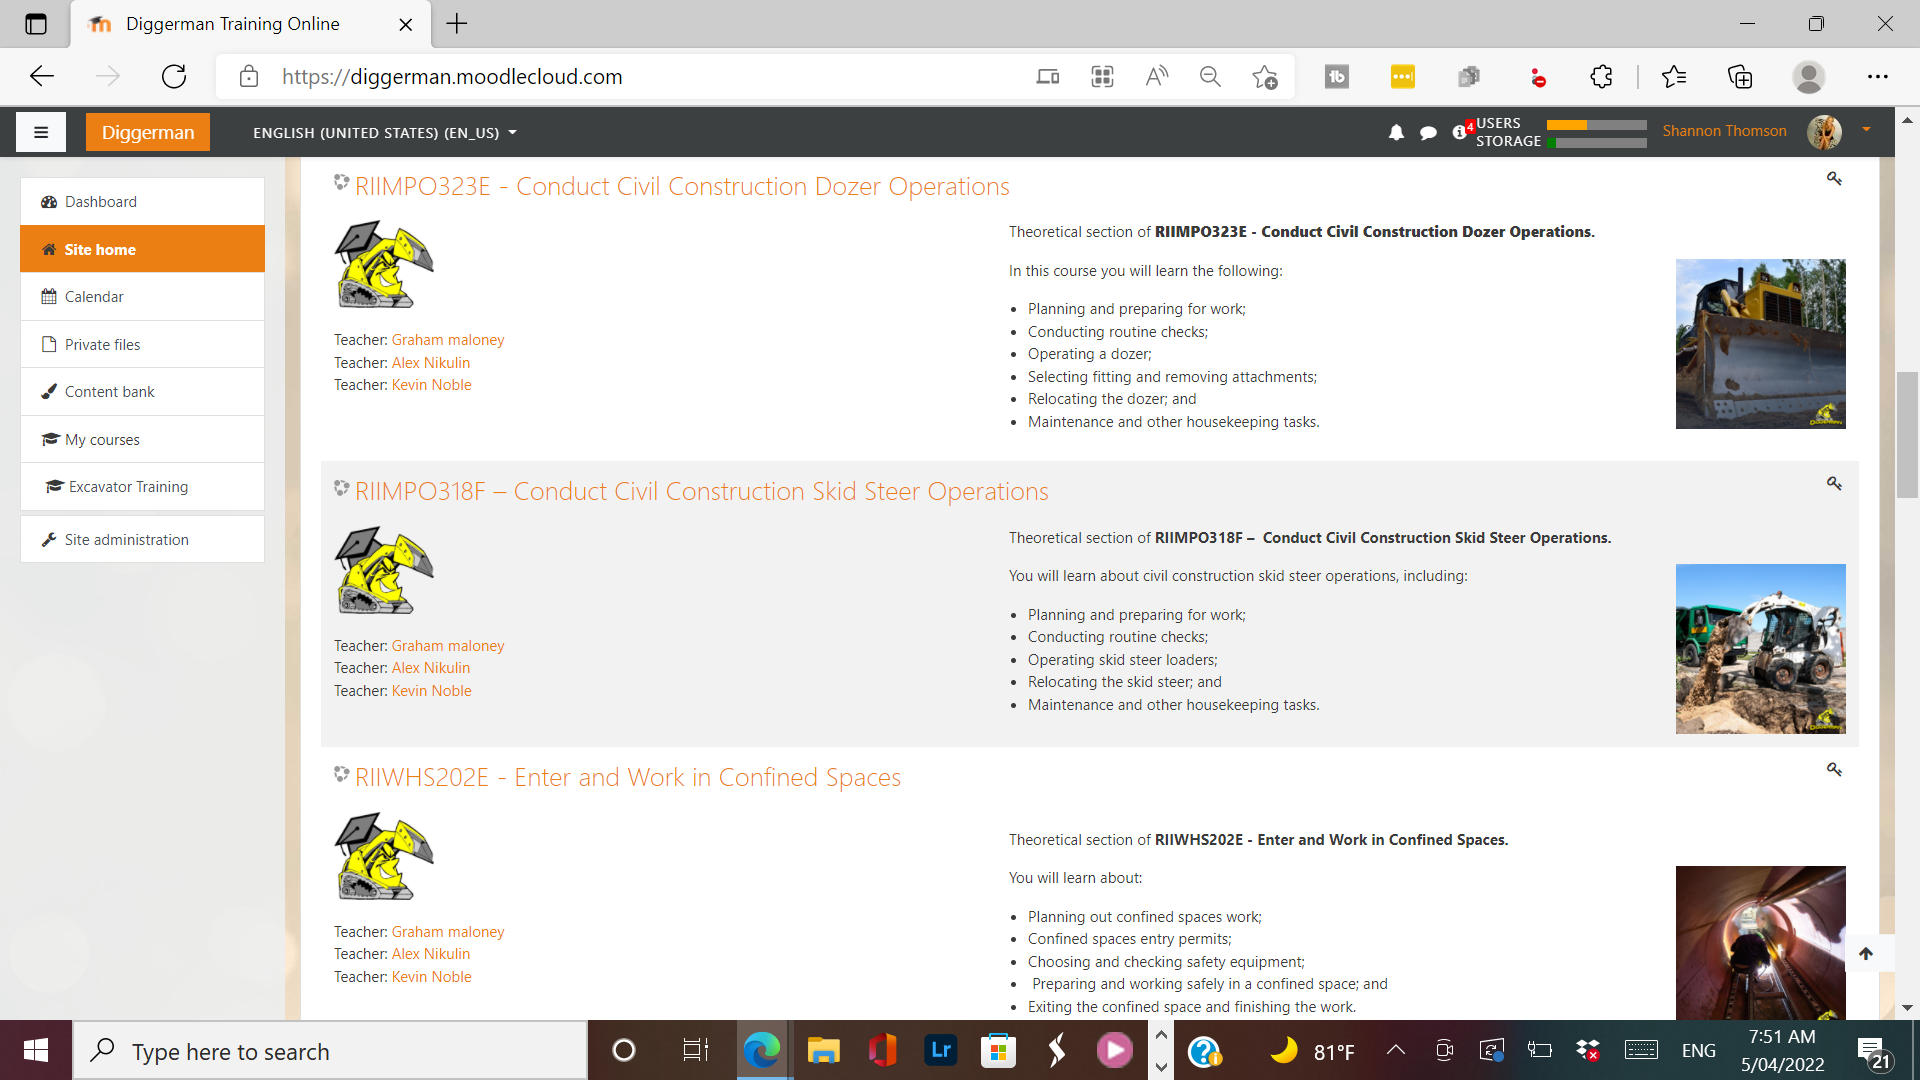Go to Site administration menu item

(x=126, y=540)
